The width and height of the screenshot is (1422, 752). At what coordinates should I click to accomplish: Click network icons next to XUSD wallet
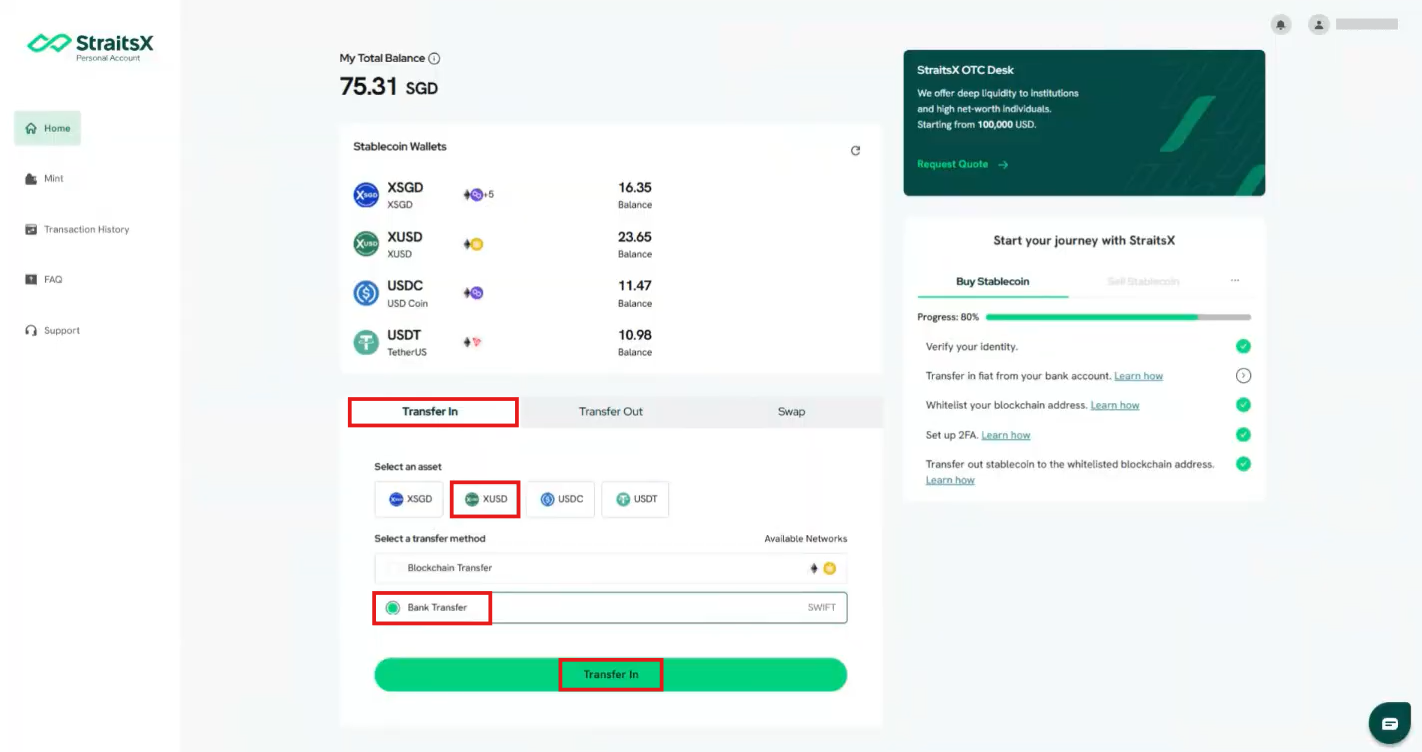point(473,244)
